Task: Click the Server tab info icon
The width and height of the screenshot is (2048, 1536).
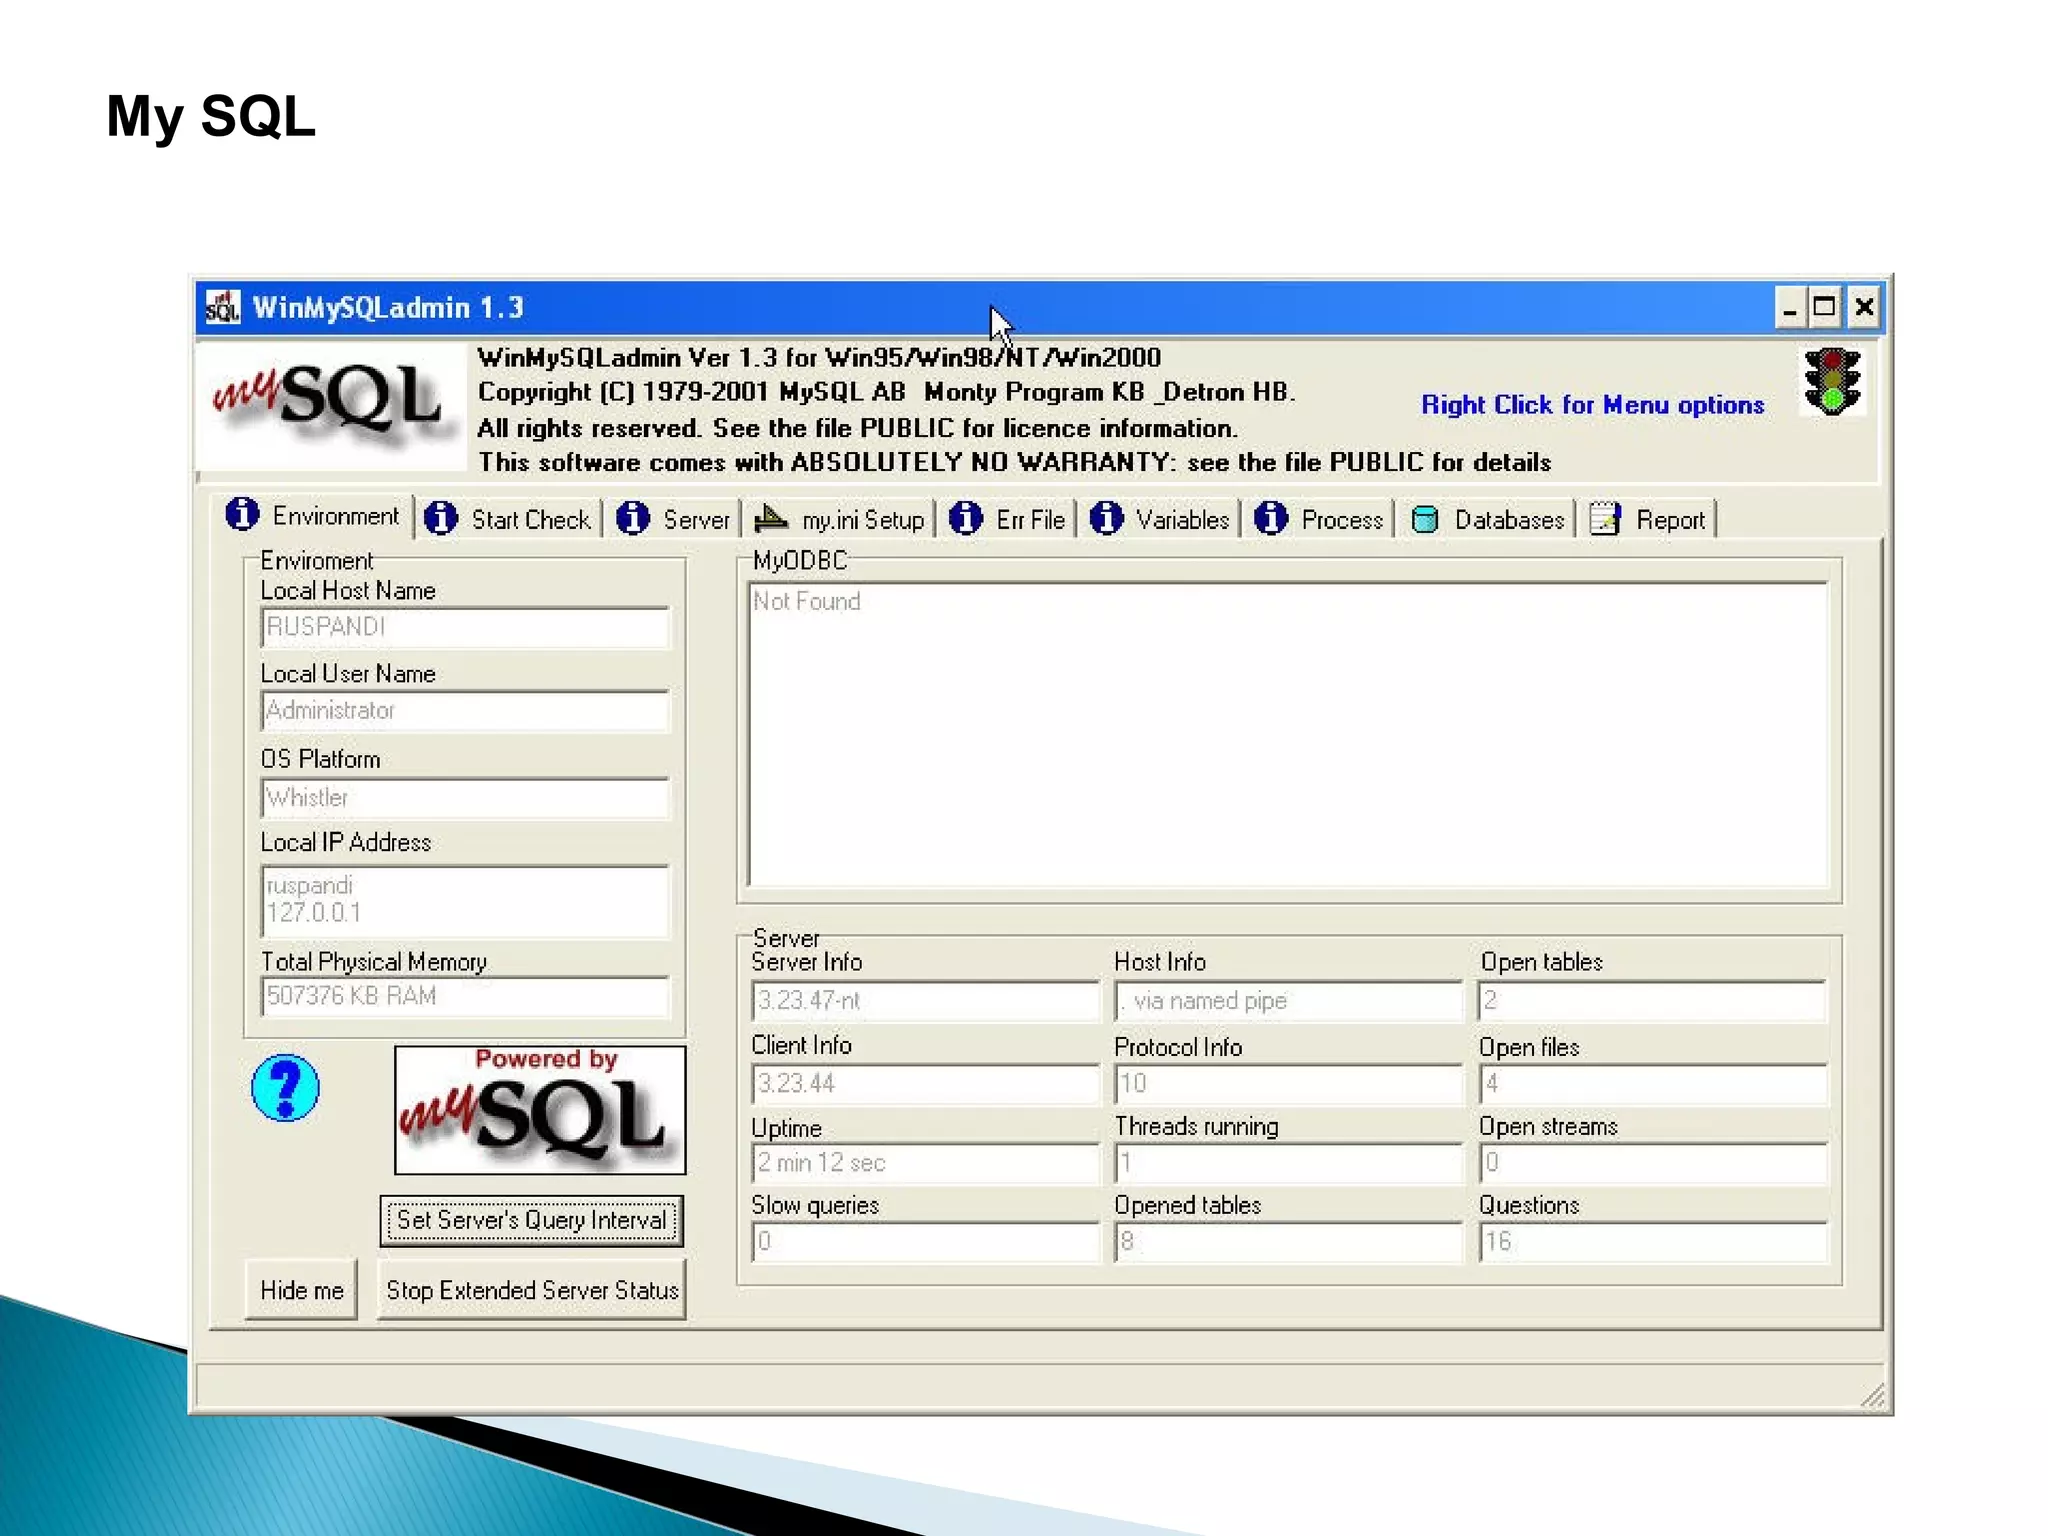Action: (633, 518)
